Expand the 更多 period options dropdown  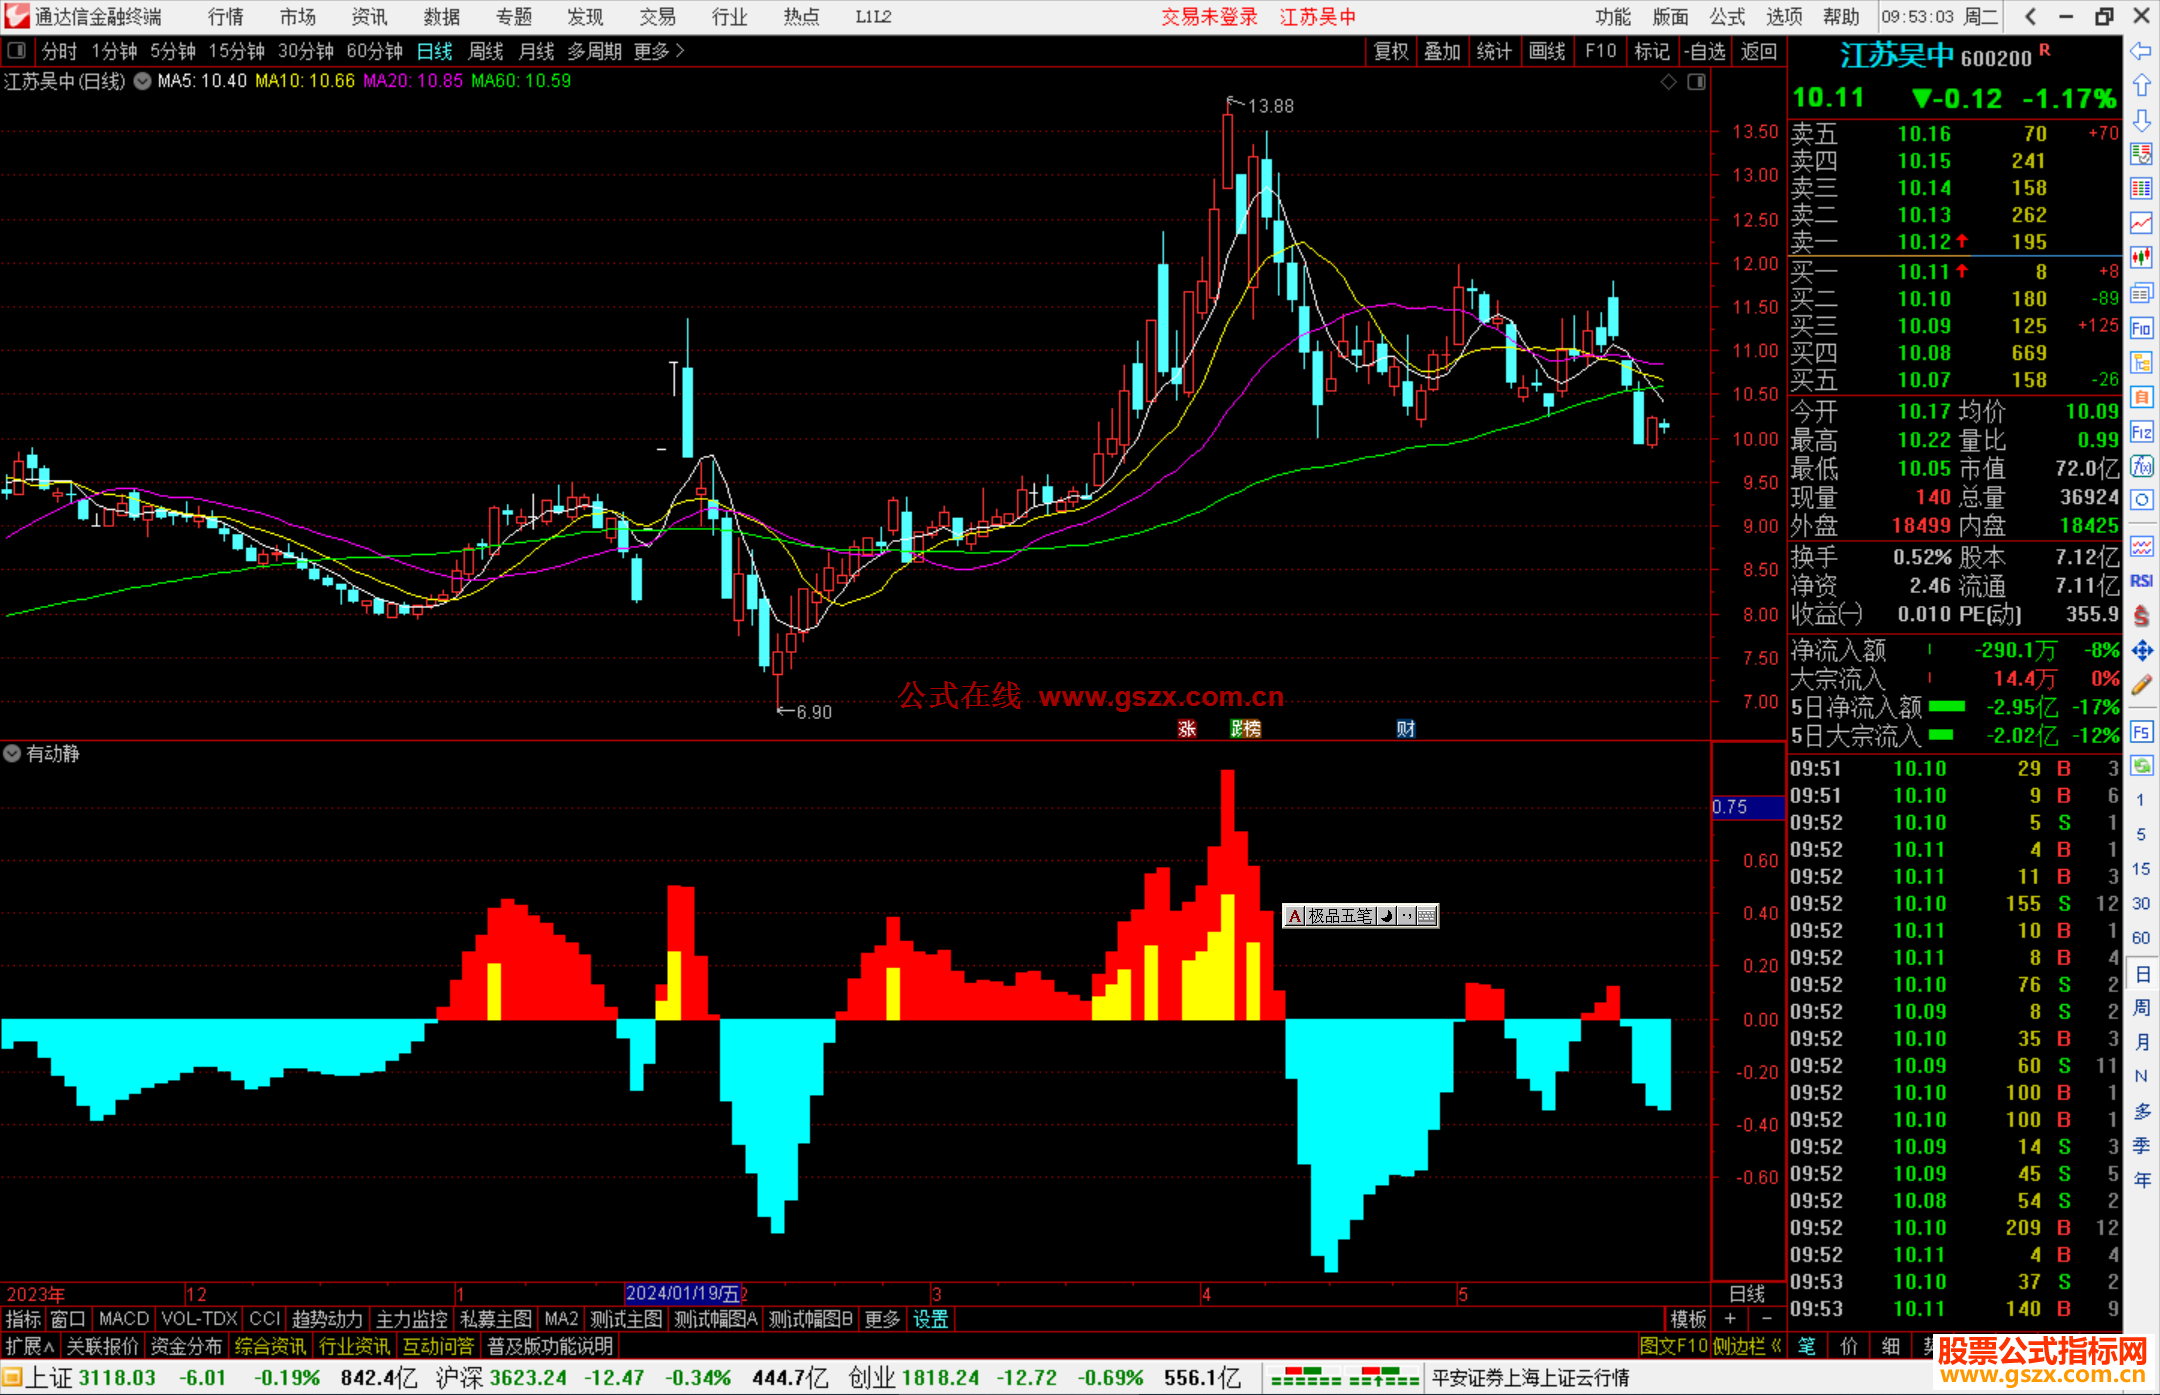659,51
